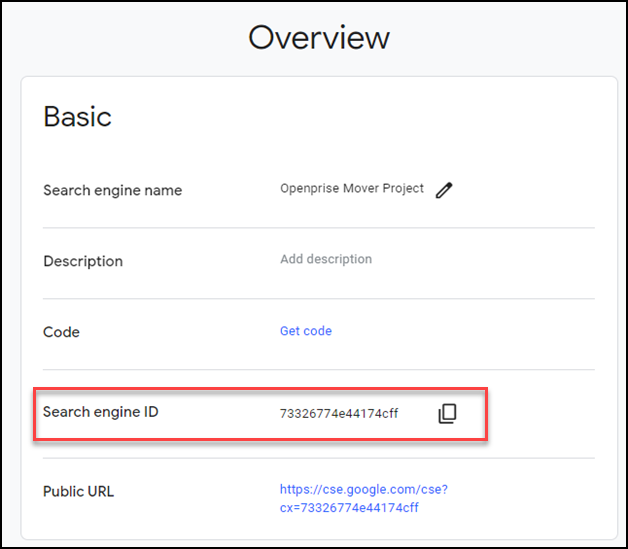The image size is (628, 549).
Task: Click the Search engine name label
Action: [x=112, y=190]
